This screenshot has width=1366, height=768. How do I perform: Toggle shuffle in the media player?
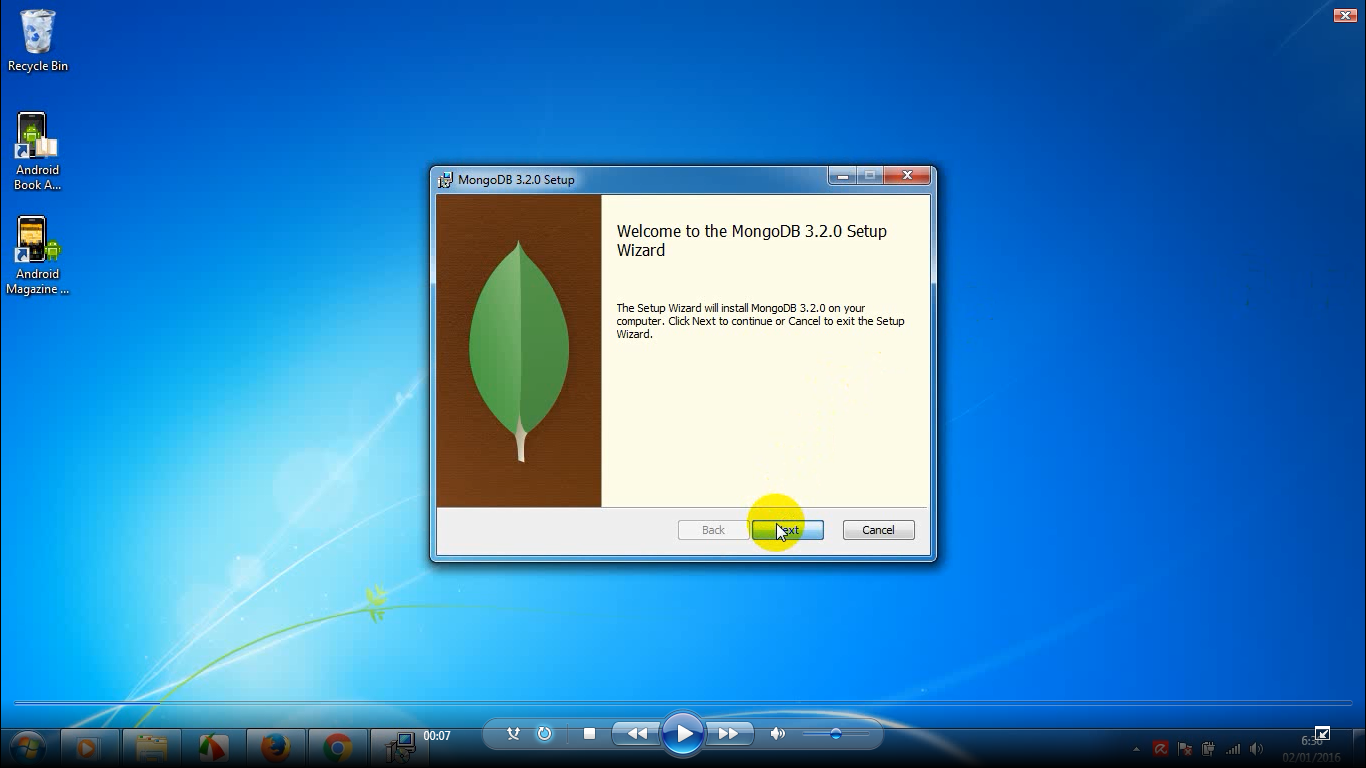513,734
